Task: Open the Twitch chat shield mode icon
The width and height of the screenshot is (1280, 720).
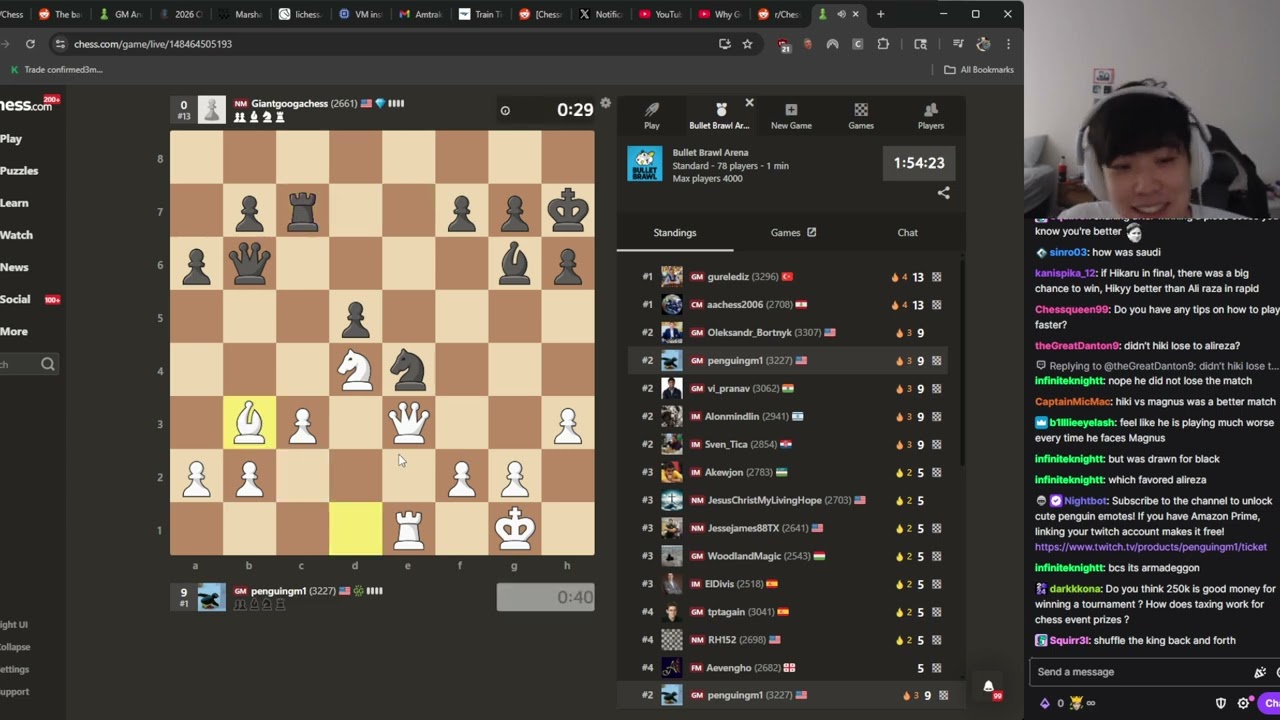Action: pyautogui.click(x=1221, y=703)
